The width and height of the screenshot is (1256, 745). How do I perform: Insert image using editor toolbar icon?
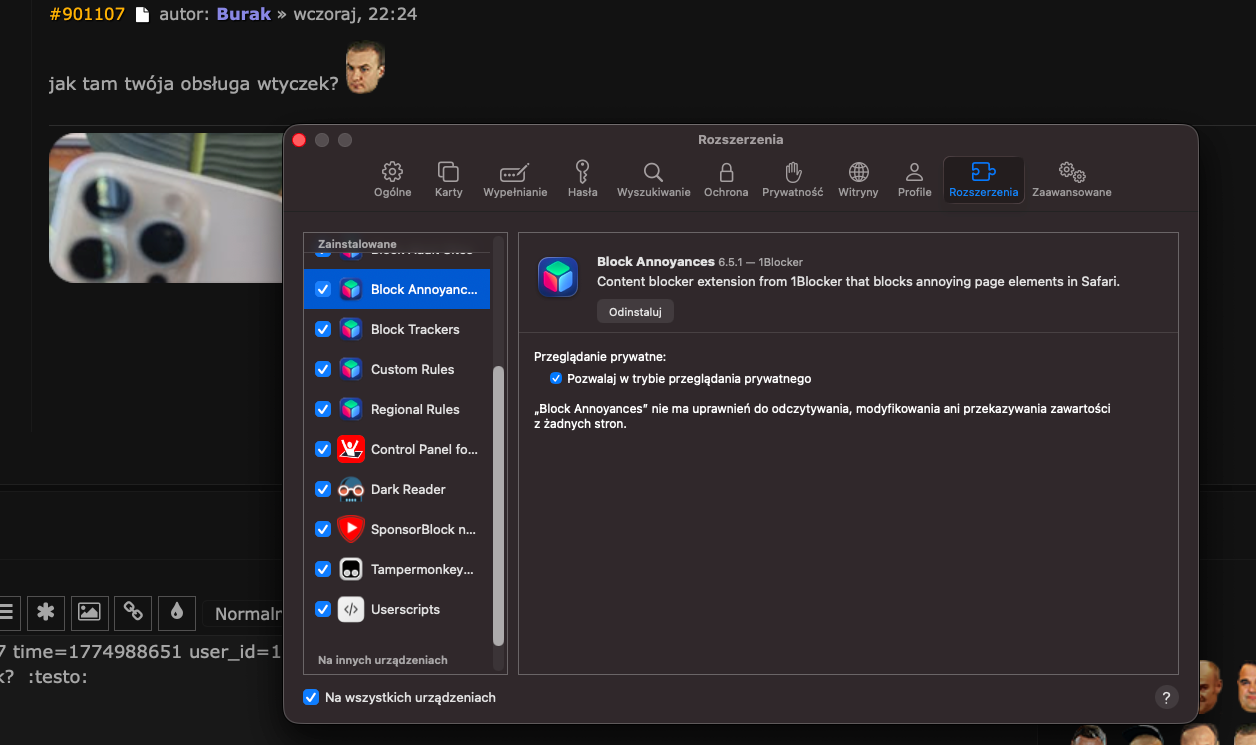tap(89, 611)
